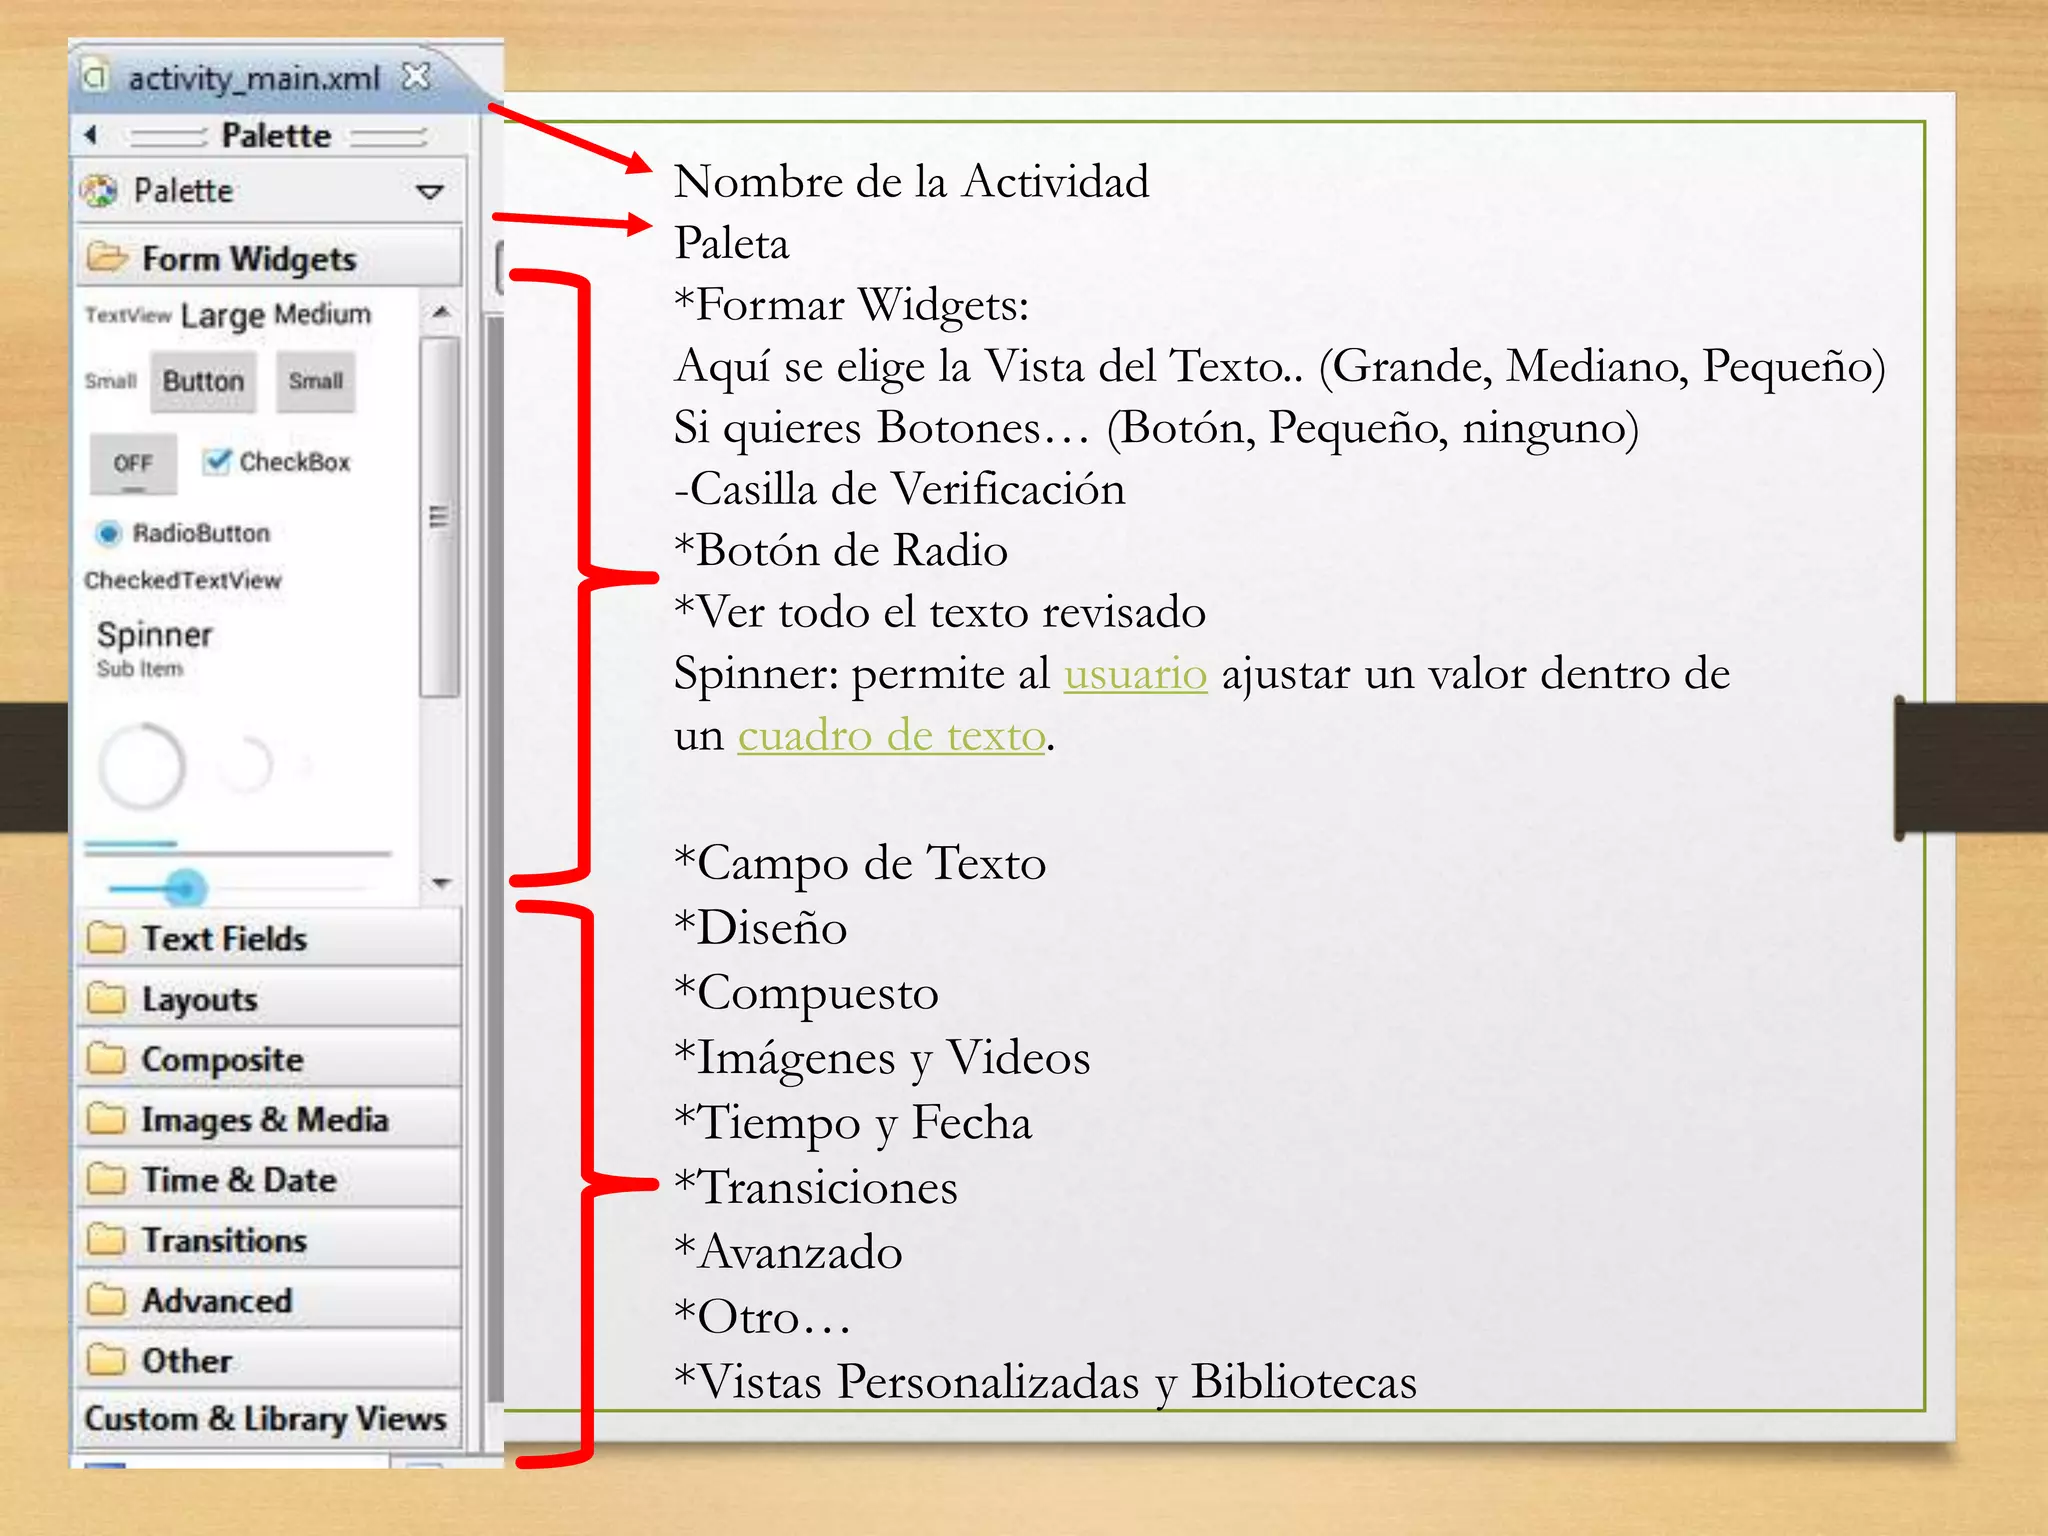Click the palette vertical scrollbar thumb
Image resolution: width=2048 pixels, height=1536 pixels.
[439, 517]
